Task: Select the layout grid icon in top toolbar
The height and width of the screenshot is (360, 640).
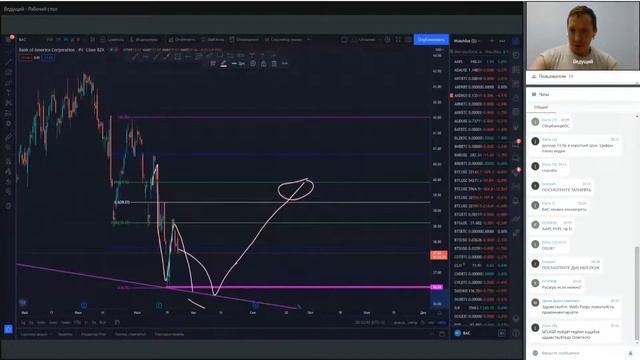Action: 344,40
